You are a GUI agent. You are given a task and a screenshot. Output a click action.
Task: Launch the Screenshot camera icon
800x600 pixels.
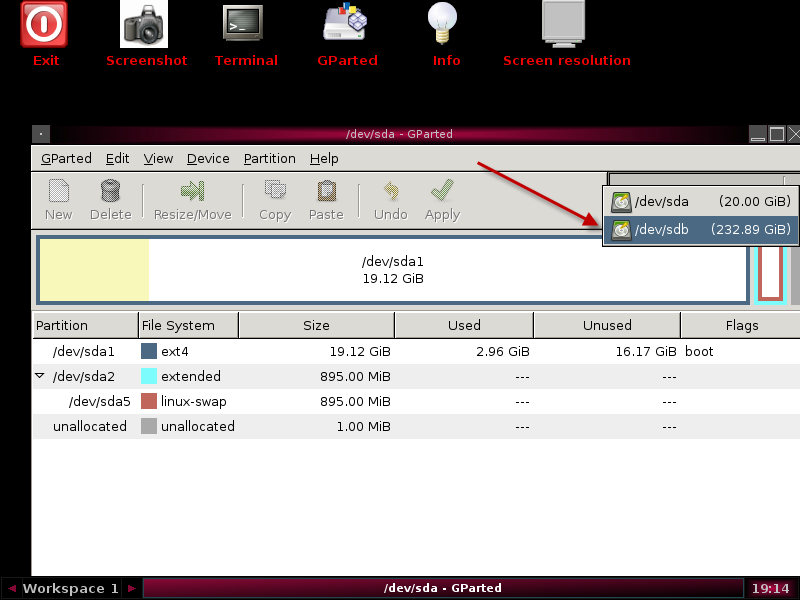144,24
